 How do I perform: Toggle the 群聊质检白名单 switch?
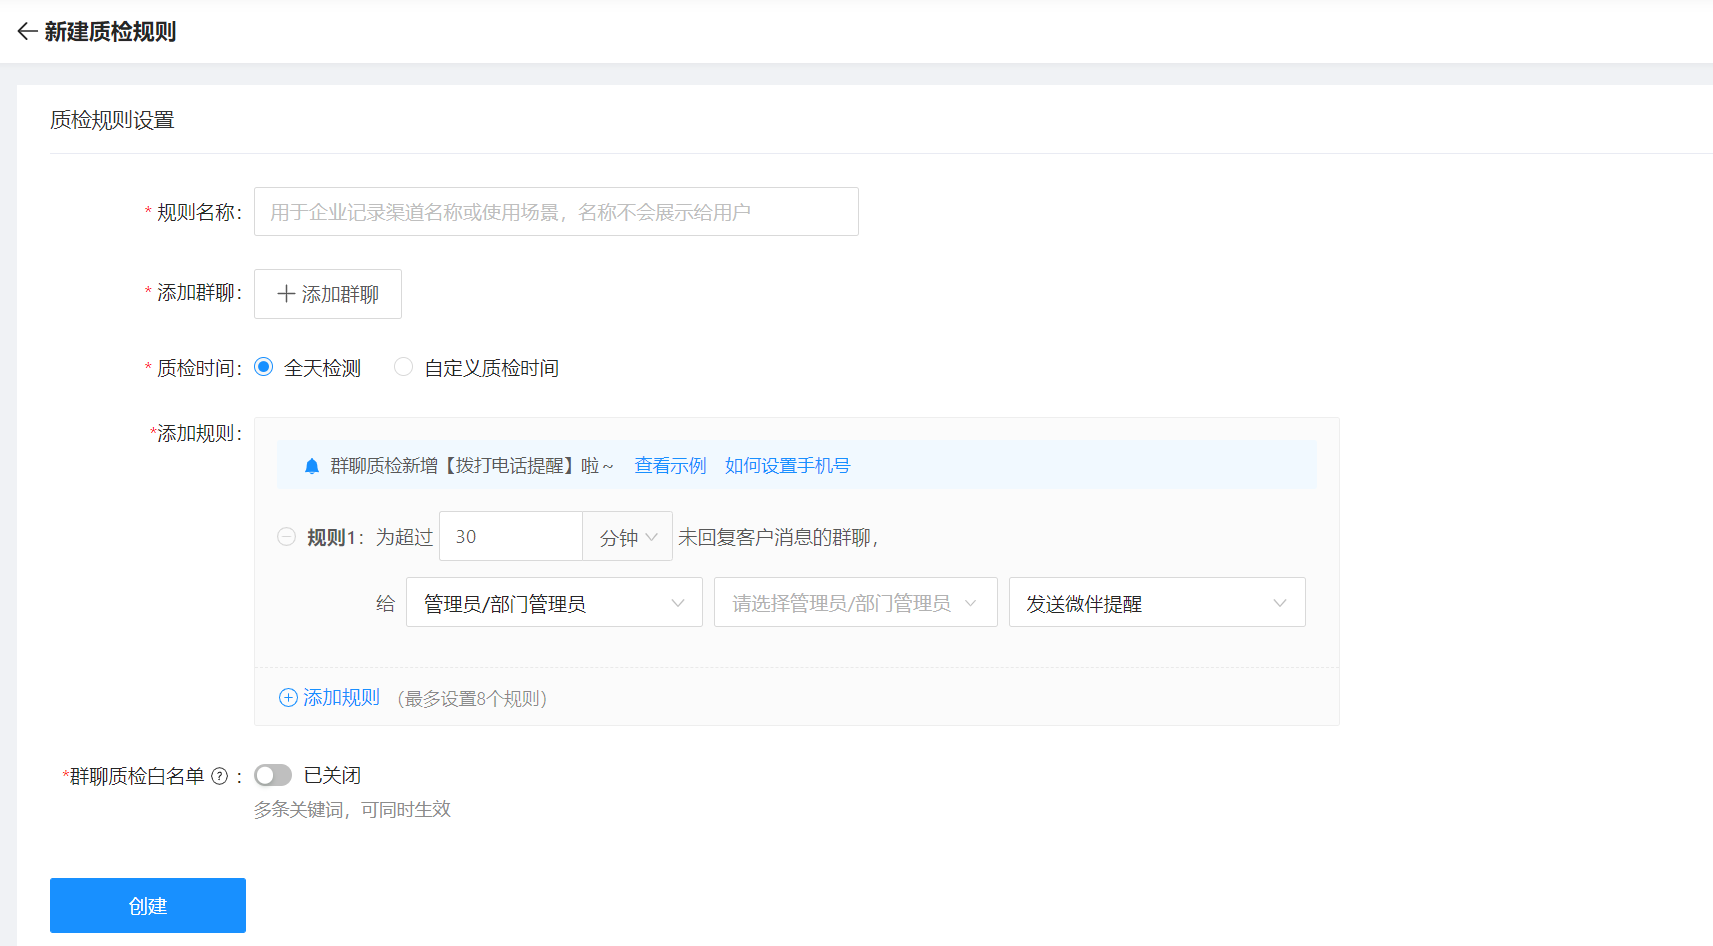[273, 775]
